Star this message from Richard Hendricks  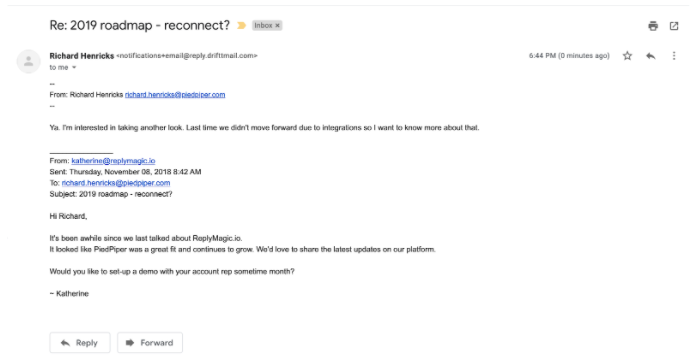[627, 56]
